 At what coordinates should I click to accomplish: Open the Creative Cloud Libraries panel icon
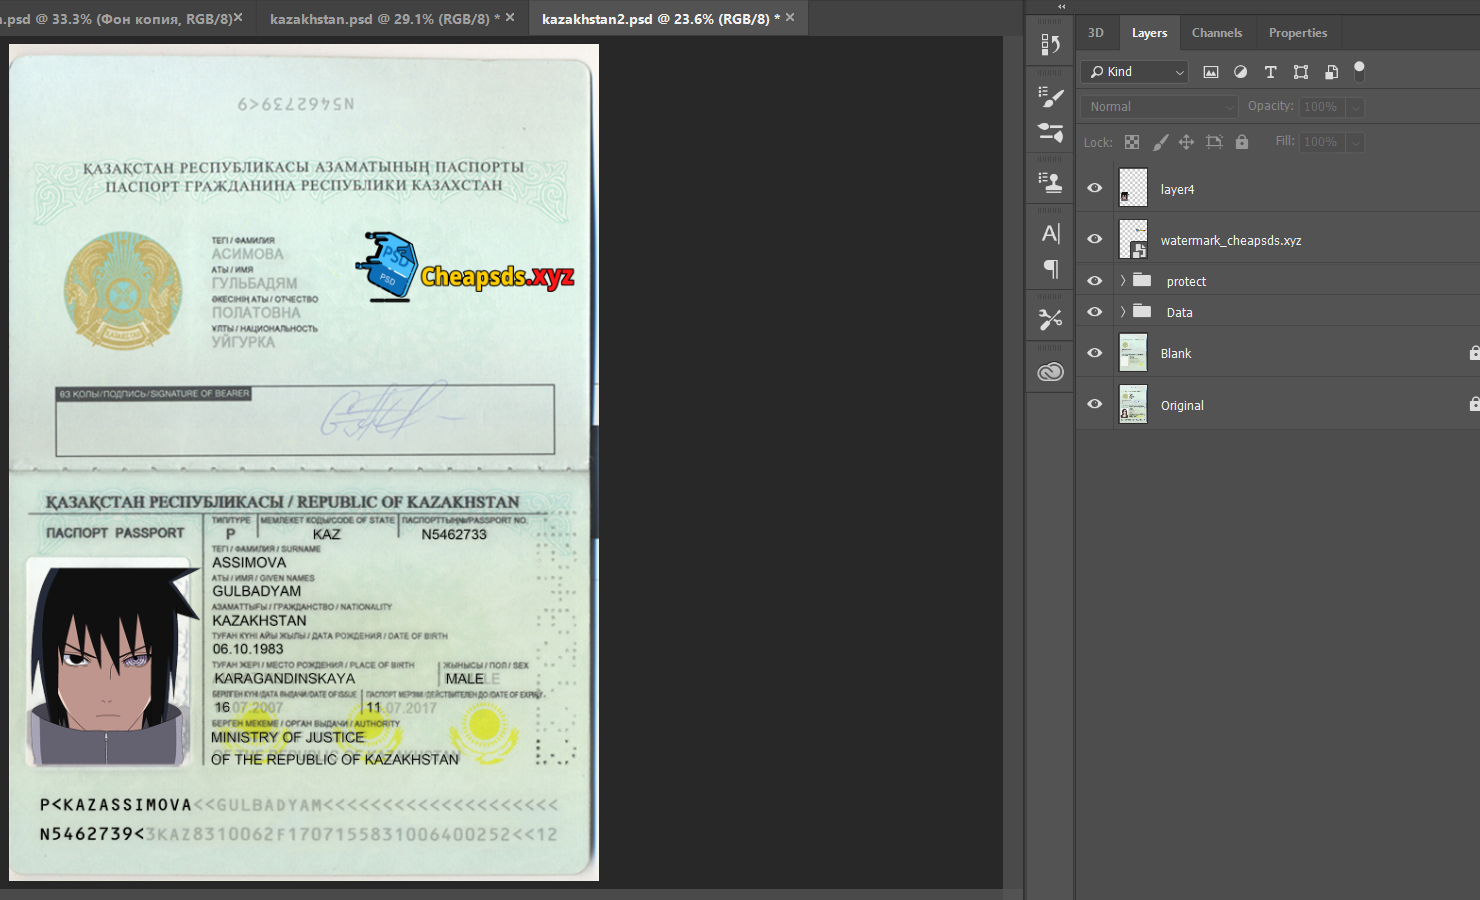(x=1050, y=372)
